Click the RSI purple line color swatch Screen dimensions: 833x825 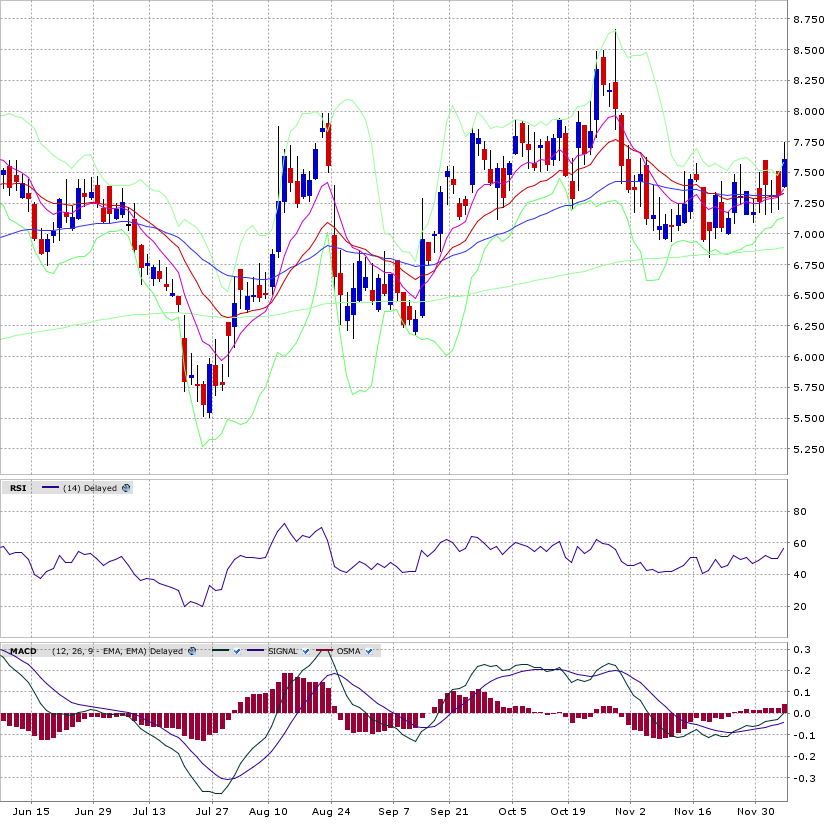pyautogui.click(x=50, y=488)
